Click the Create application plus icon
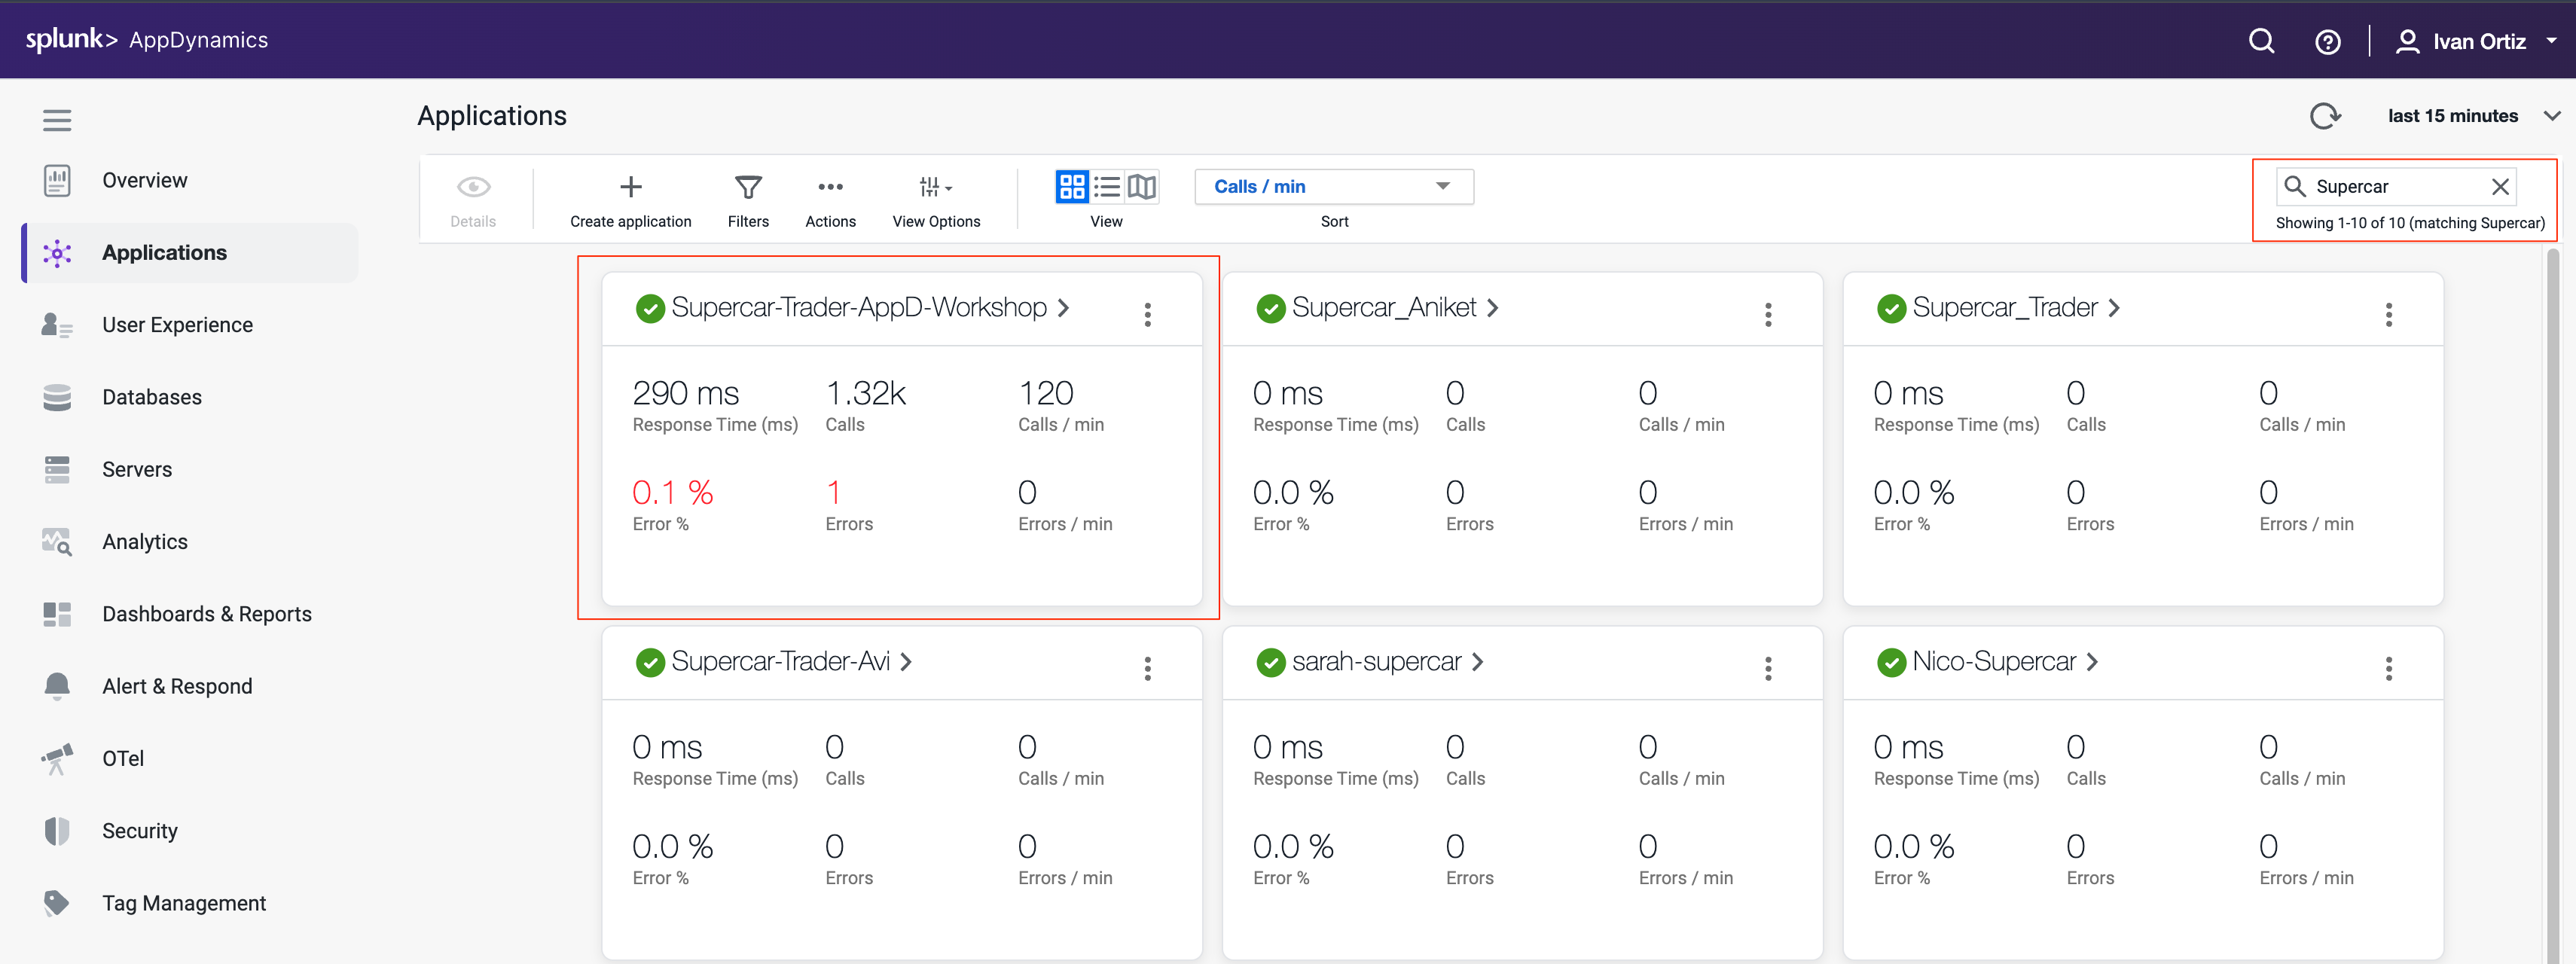The height and width of the screenshot is (964, 2576). coord(630,187)
